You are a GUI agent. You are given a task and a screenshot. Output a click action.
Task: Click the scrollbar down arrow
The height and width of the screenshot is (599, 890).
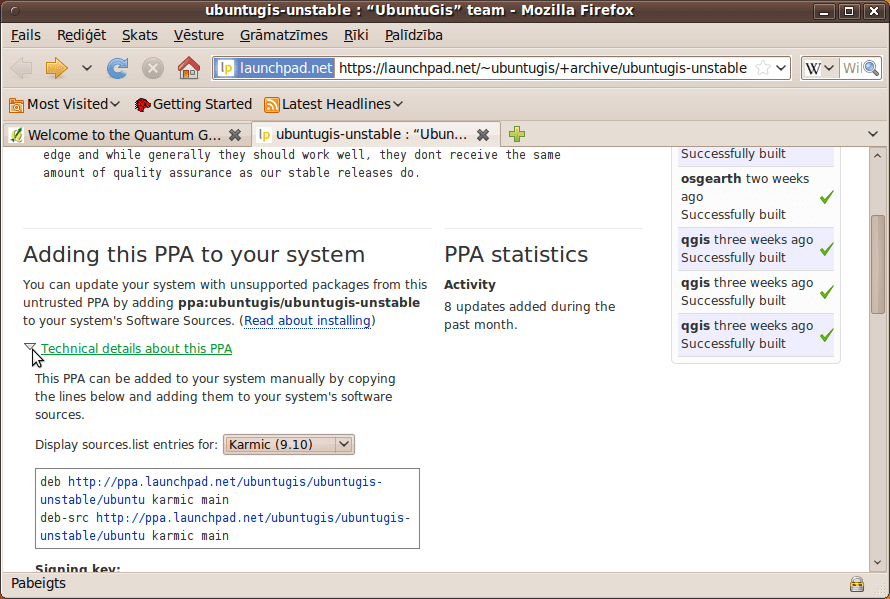pyautogui.click(x=878, y=563)
